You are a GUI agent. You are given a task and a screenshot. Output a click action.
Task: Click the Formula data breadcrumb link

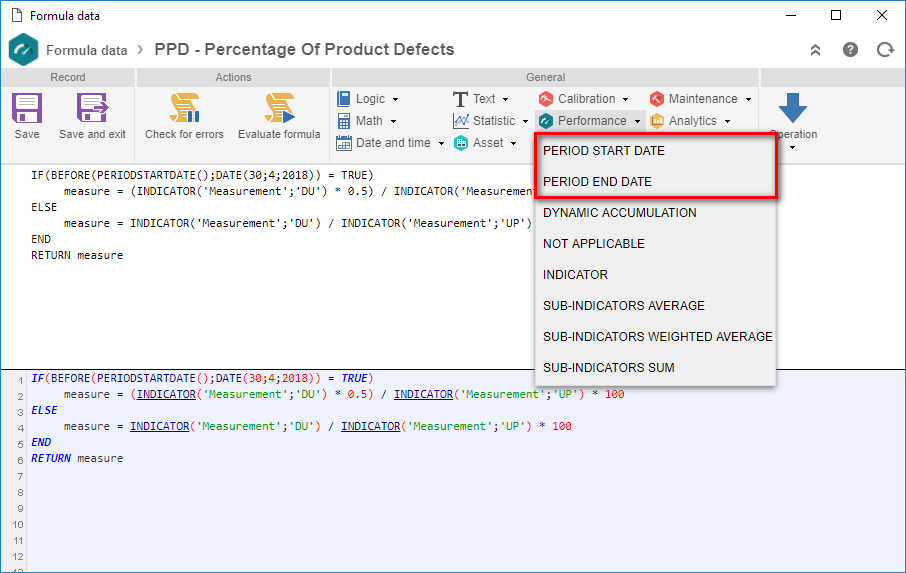coord(87,50)
